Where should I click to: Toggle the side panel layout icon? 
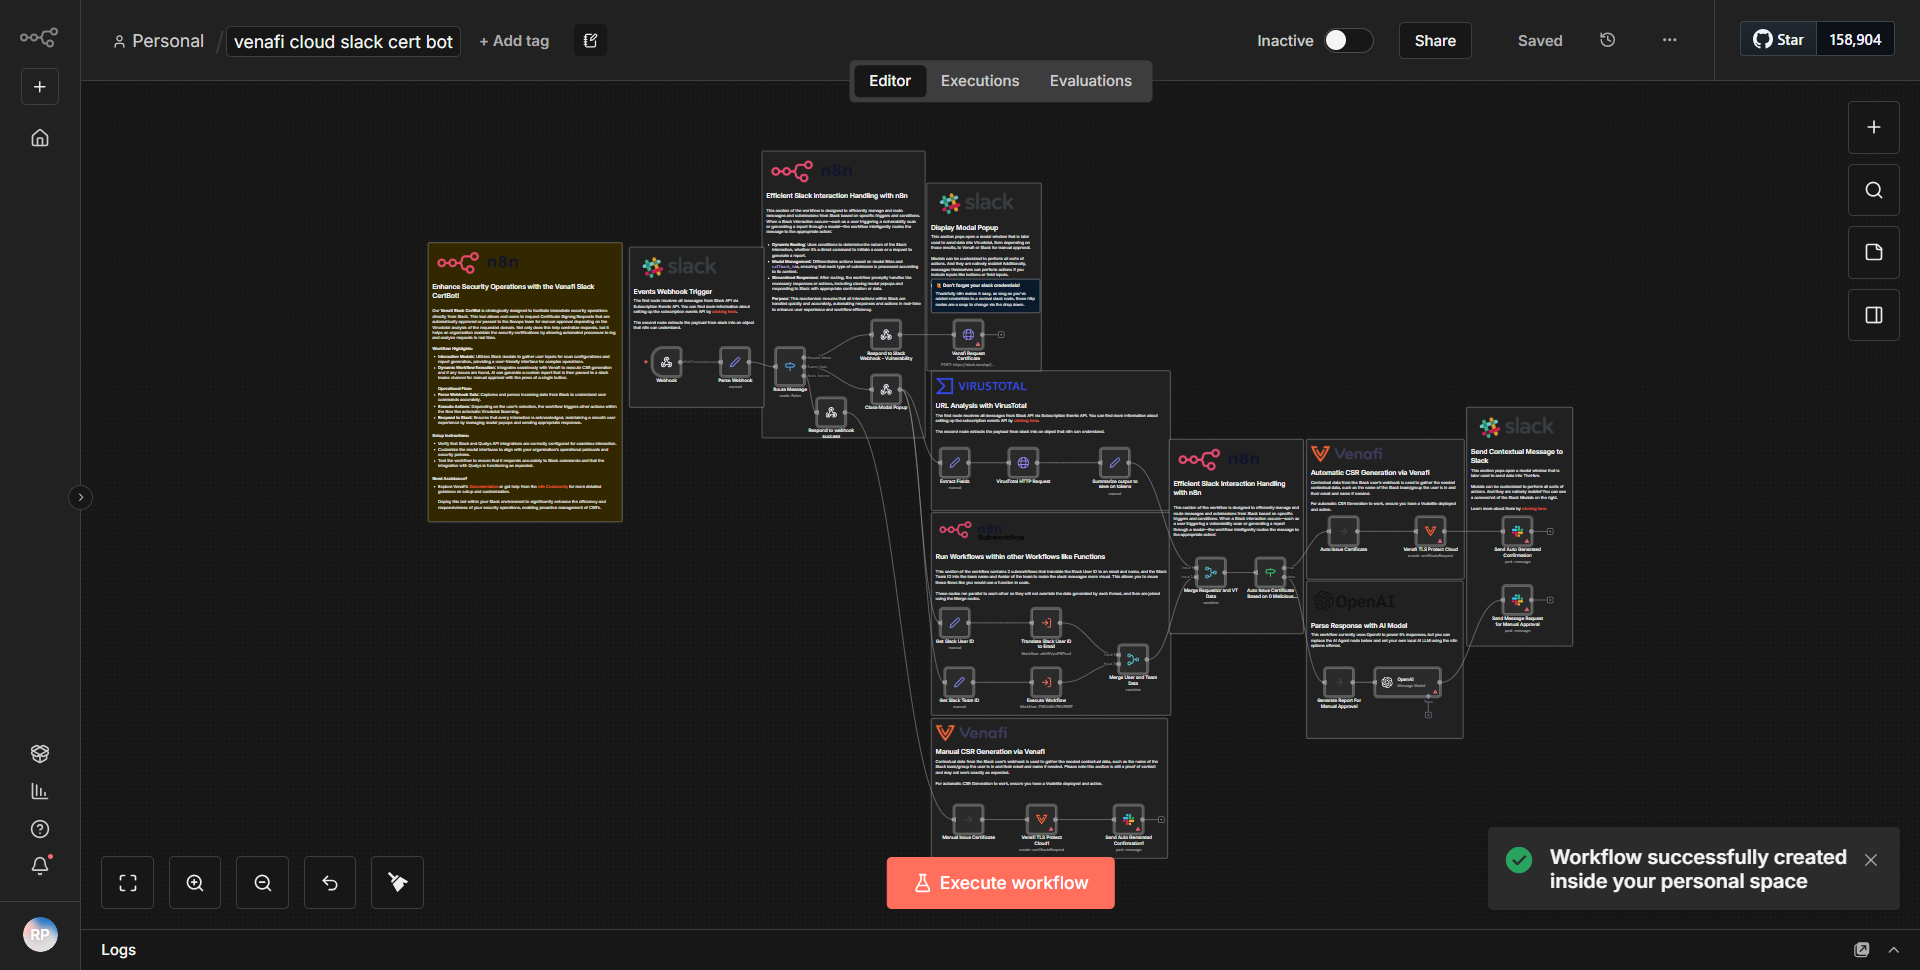1874,315
